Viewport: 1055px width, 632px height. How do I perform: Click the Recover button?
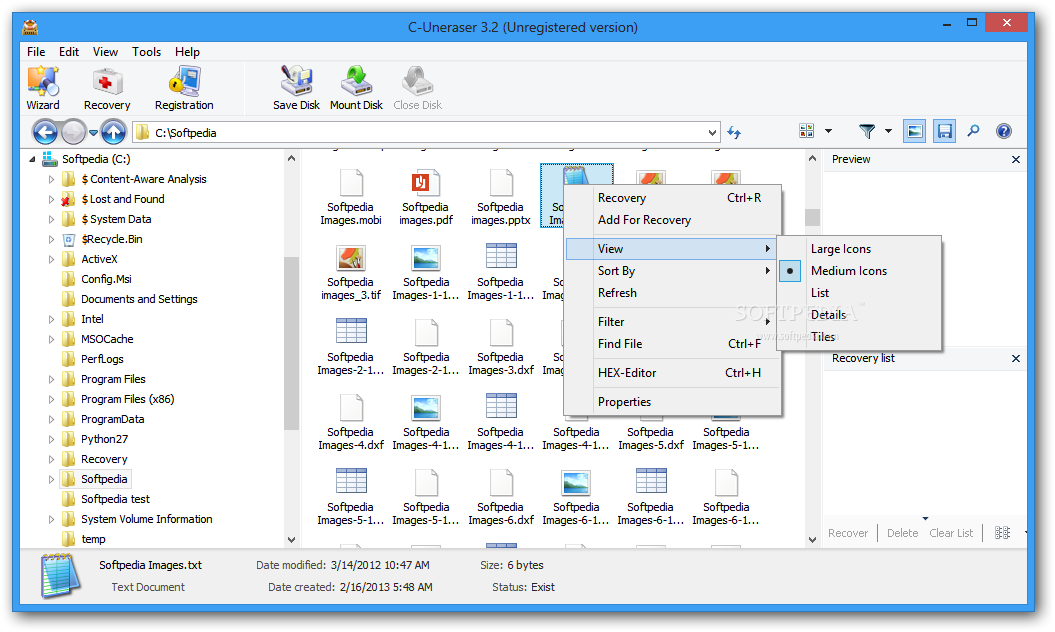pos(848,533)
